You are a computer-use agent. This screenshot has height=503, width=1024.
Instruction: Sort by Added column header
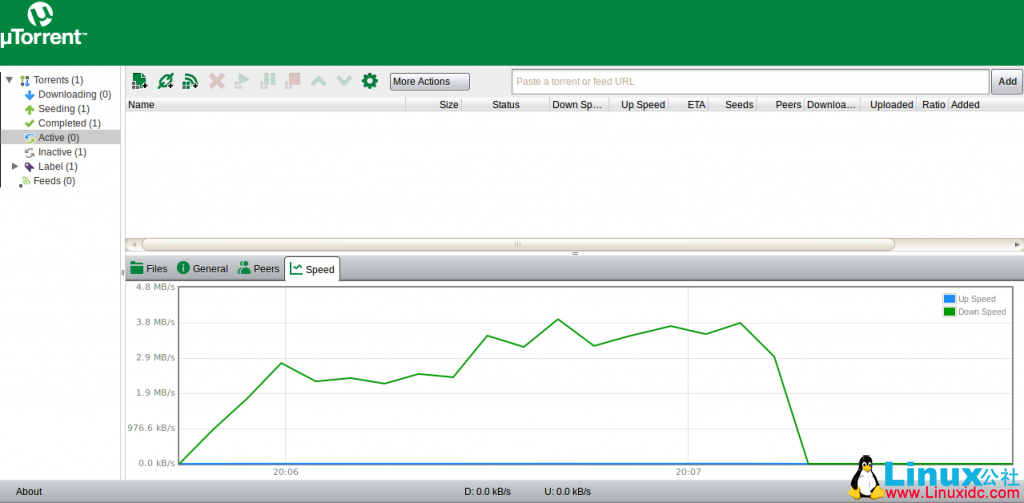(x=986, y=105)
